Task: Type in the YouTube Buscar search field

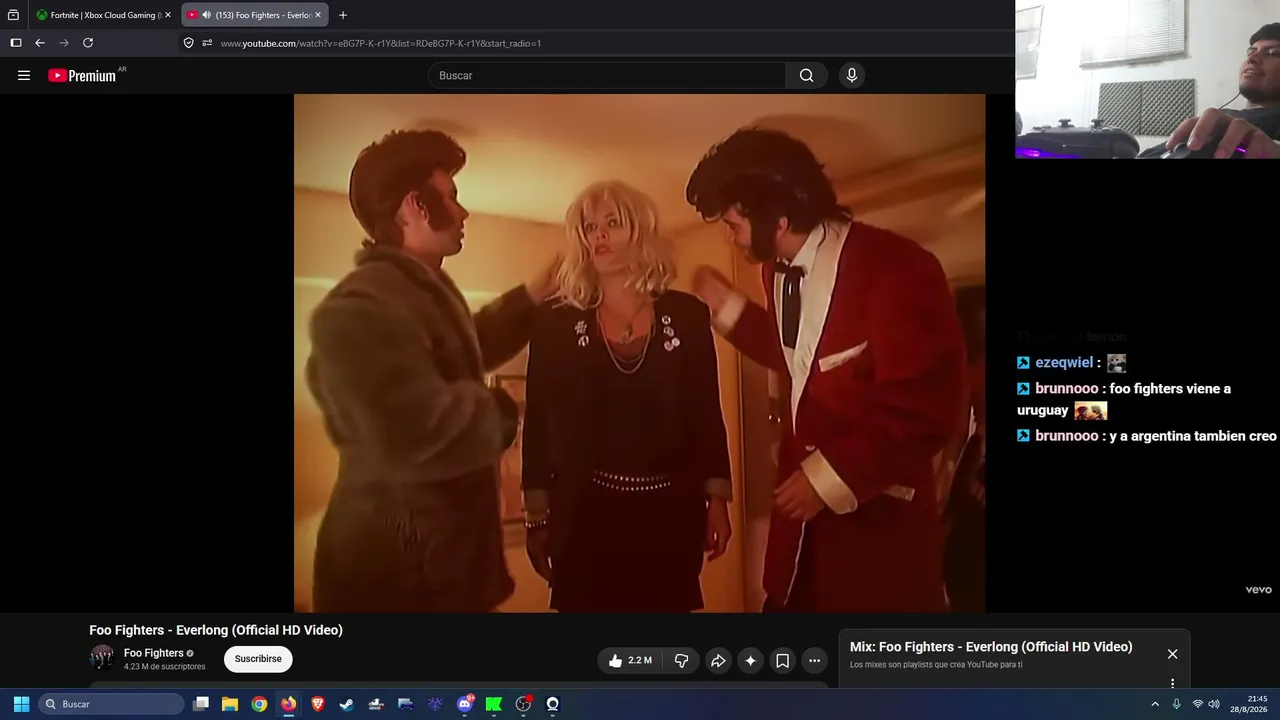Action: pyautogui.click(x=607, y=75)
